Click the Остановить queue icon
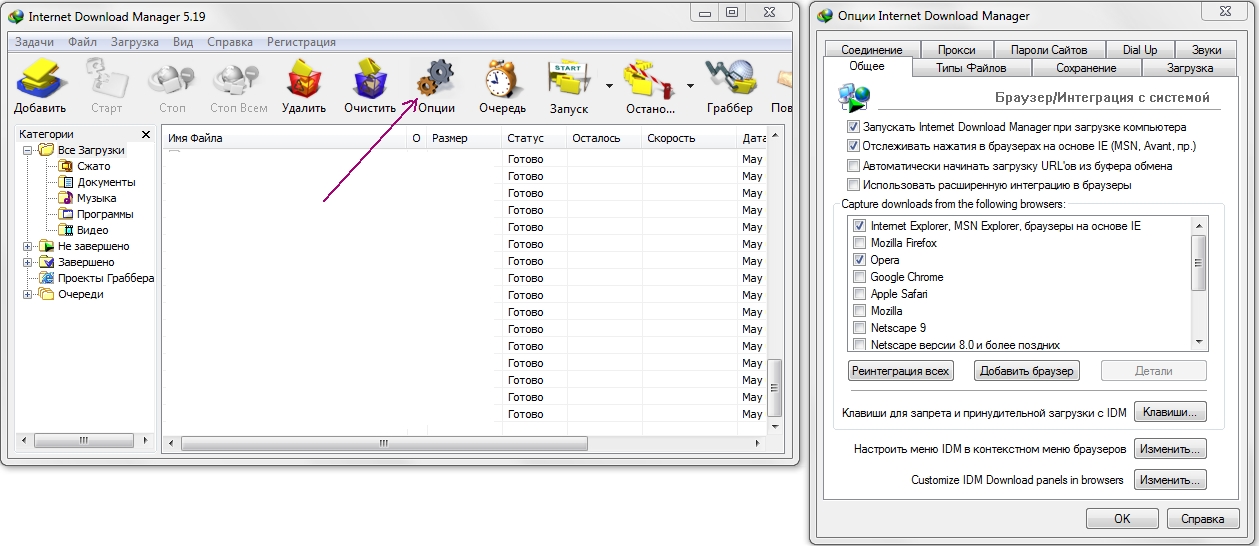1259x546 pixels. [x=648, y=78]
